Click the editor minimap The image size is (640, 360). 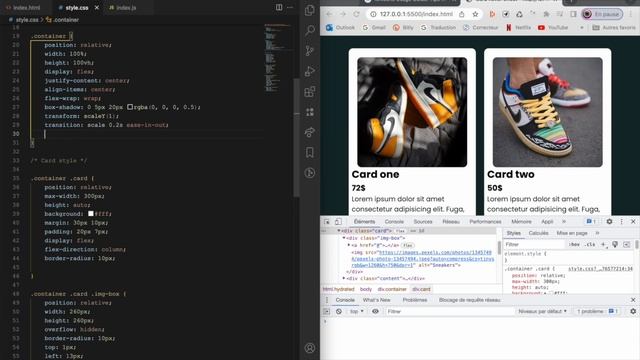coord(278,57)
